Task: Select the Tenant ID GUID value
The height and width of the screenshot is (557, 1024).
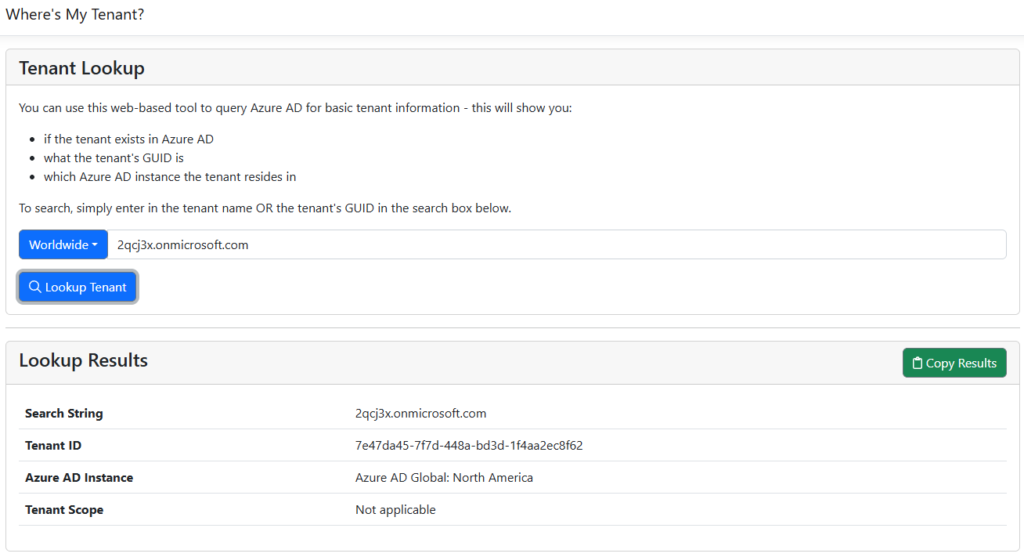Action: coord(469,445)
